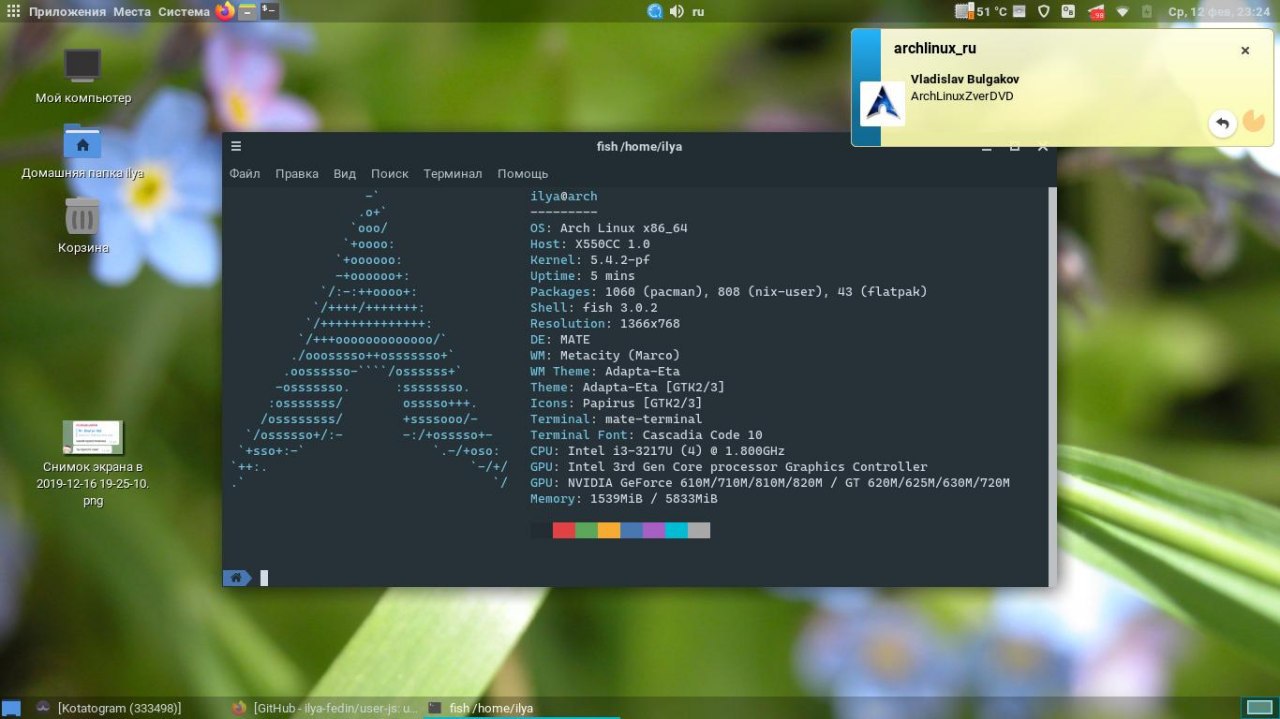This screenshot has width=1280, height=719.
Task: Click the 'Shell: fish 3.0.2' line
Action: pos(594,308)
